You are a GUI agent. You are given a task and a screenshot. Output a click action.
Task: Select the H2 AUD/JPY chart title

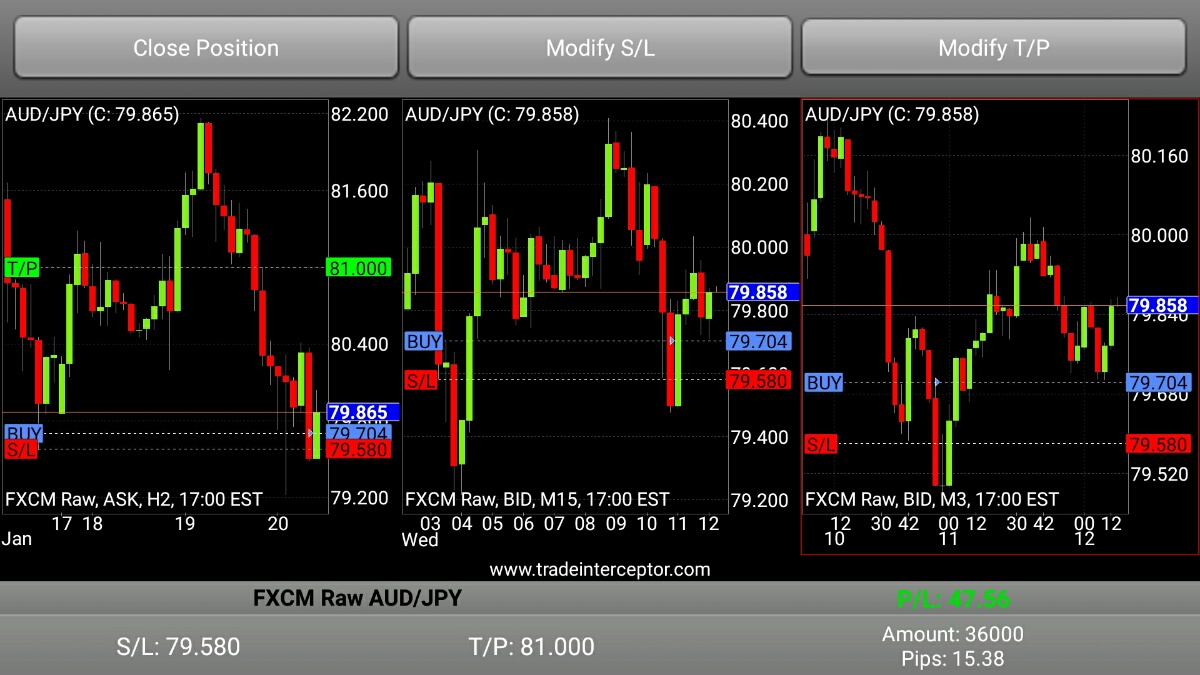click(92, 115)
